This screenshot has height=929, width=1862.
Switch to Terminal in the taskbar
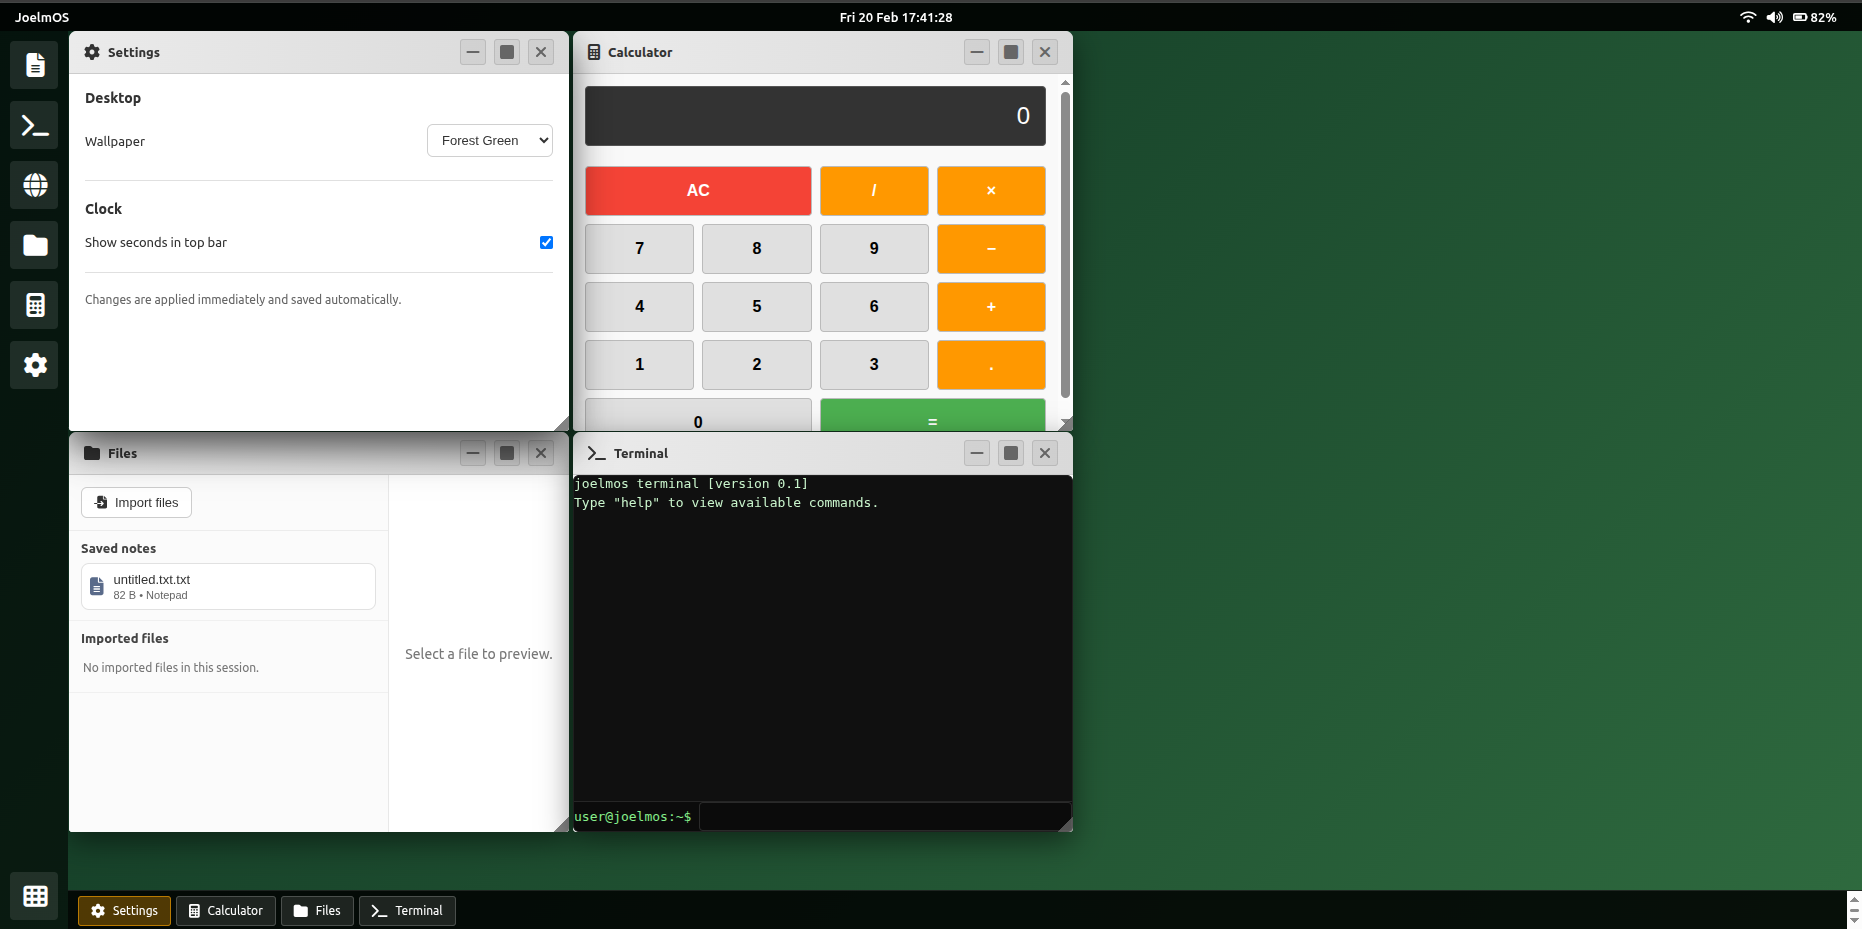(x=407, y=911)
